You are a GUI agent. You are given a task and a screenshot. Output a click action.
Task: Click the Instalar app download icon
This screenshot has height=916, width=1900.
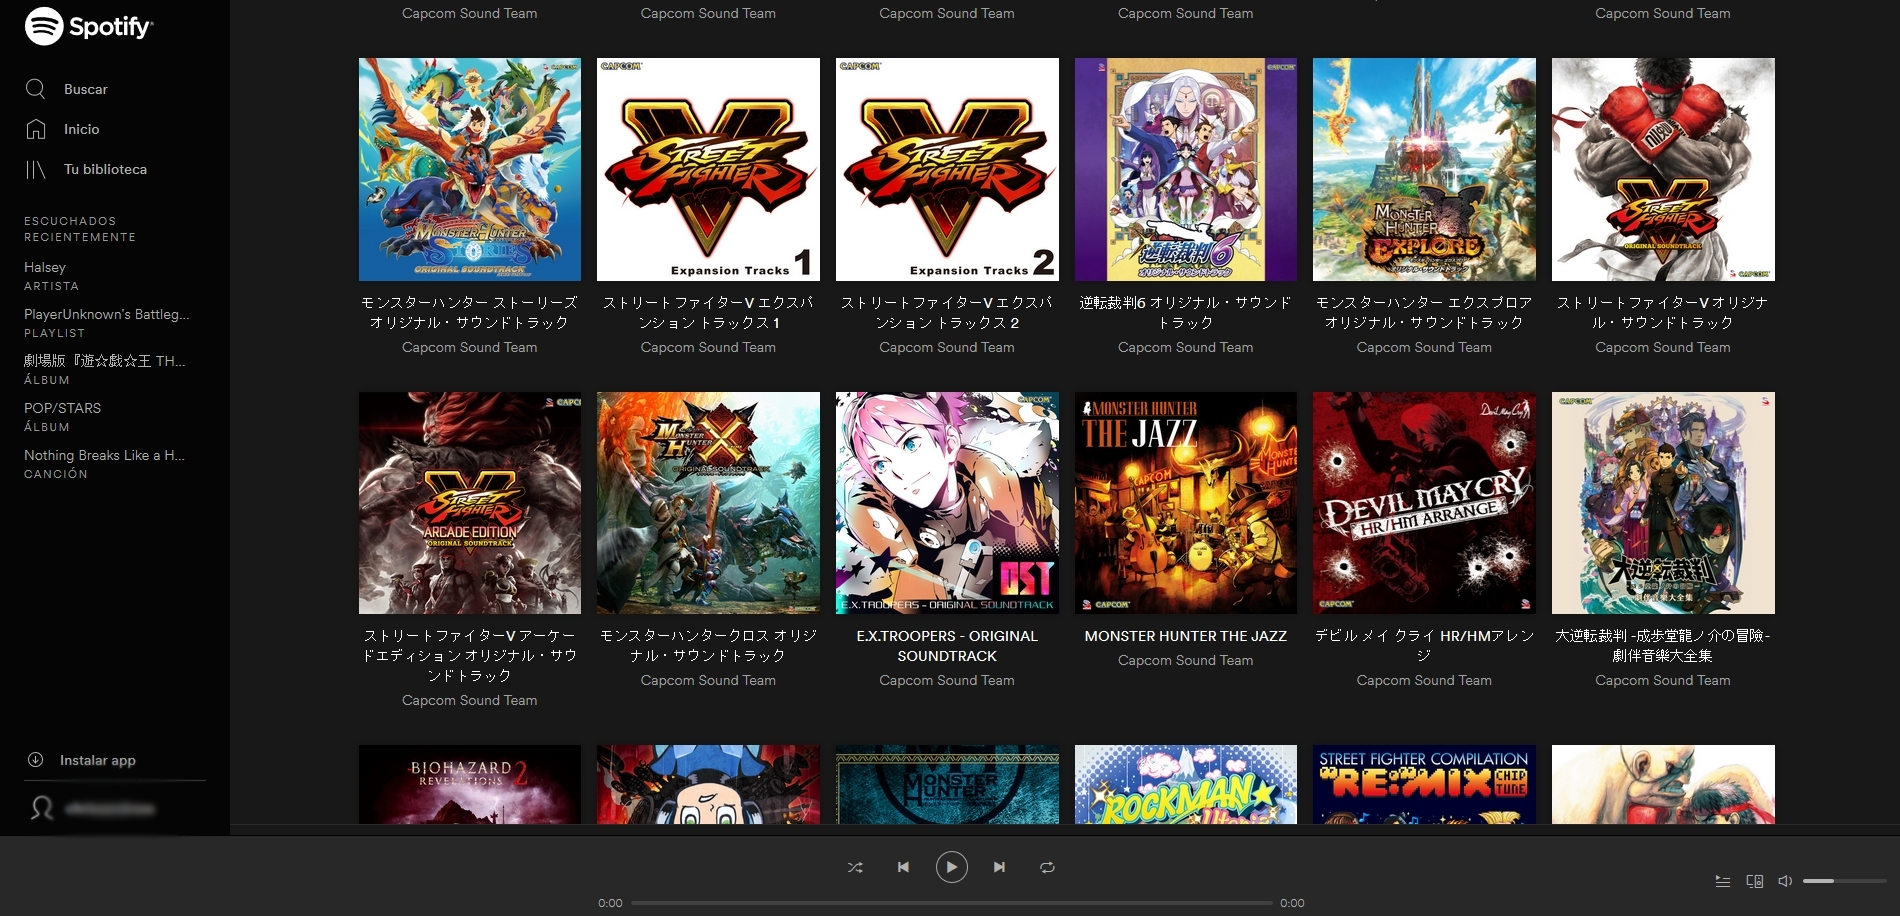tap(35, 760)
